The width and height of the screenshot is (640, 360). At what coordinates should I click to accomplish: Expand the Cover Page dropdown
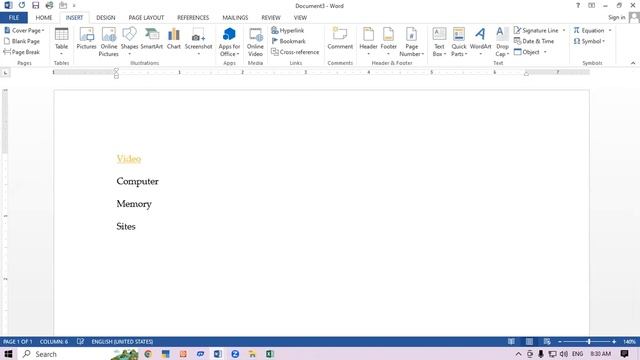tap(43, 31)
